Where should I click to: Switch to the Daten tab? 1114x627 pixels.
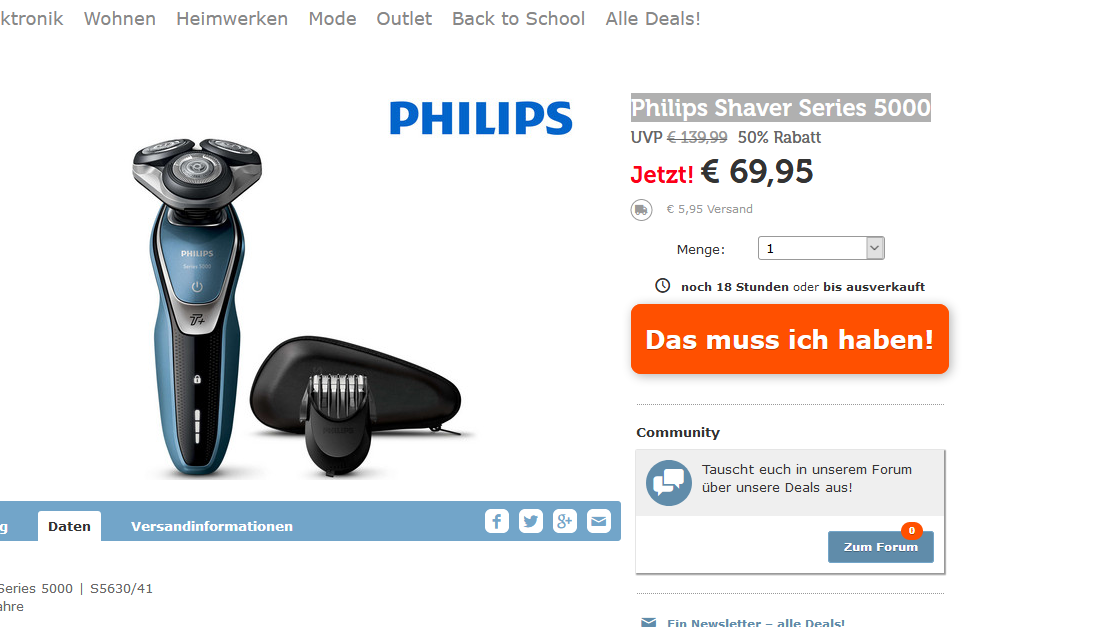pyautogui.click(x=70, y=526)
